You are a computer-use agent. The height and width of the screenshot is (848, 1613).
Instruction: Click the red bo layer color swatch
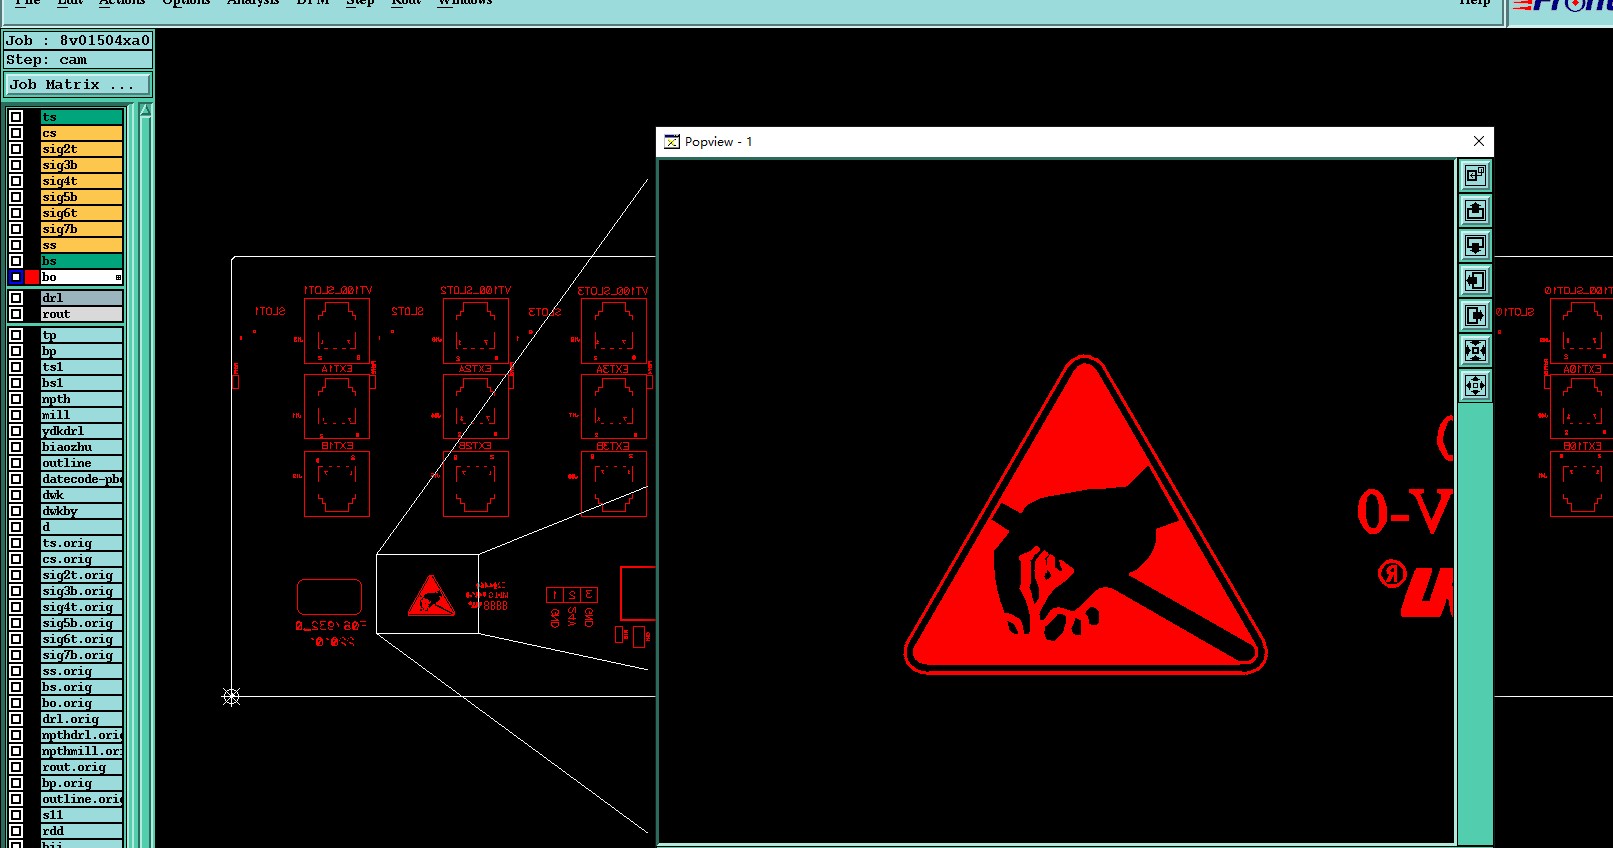click(32, 277)
